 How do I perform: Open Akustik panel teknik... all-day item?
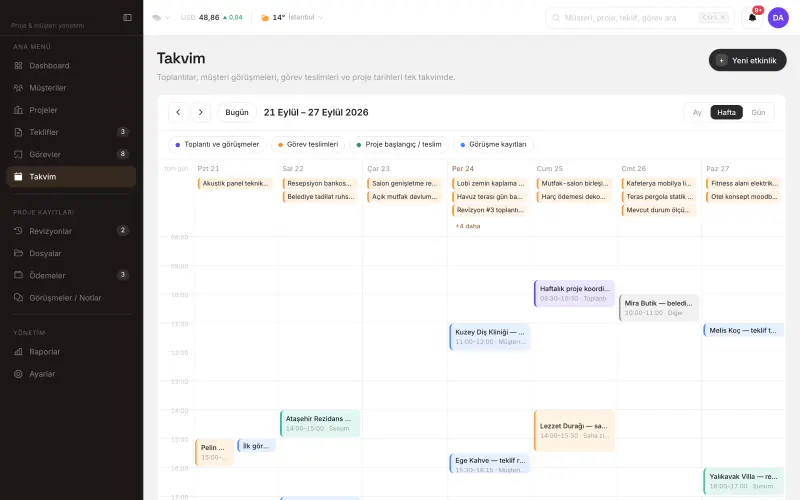pyautogui.click(x=235, y=183)
